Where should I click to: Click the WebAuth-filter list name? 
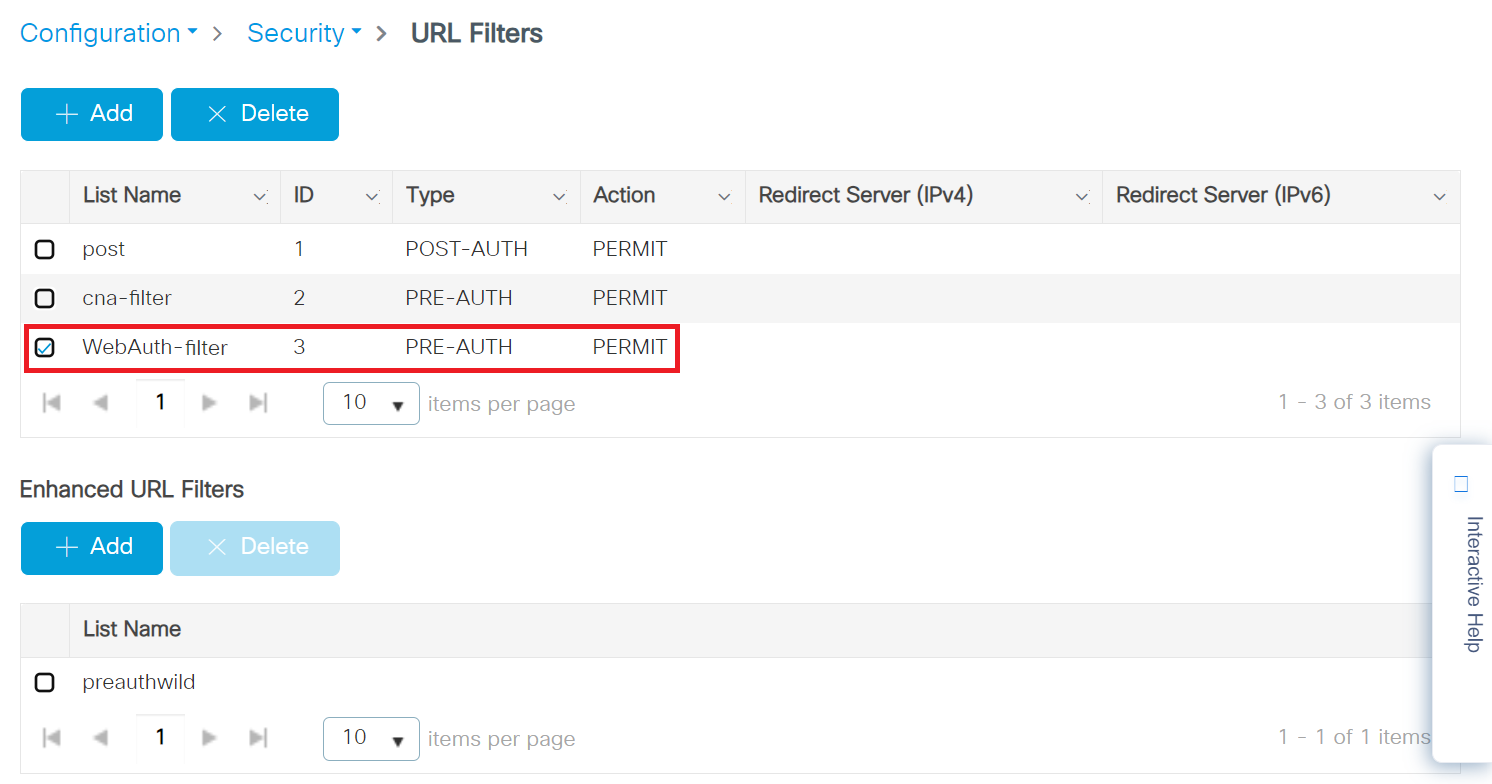click(155, 348)
